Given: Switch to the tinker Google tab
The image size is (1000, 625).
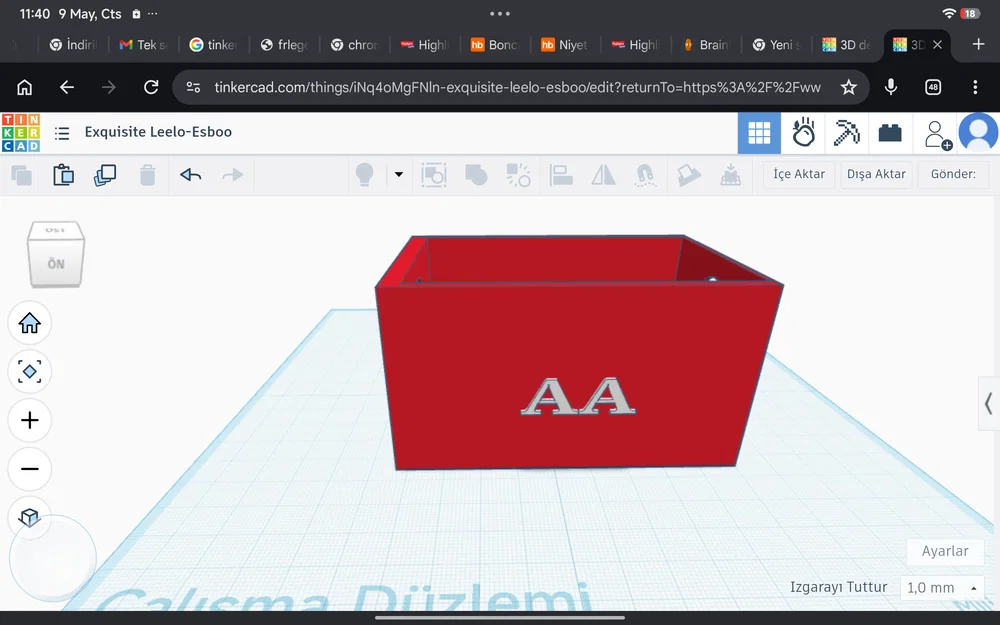Looking at the screenshot, I should tap(214, 45).
